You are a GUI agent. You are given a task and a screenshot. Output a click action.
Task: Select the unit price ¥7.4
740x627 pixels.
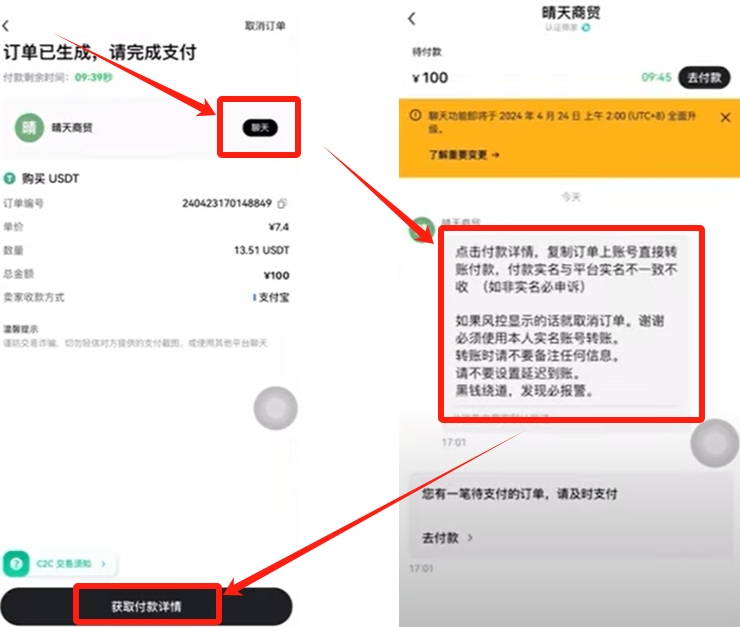[278, 227]
